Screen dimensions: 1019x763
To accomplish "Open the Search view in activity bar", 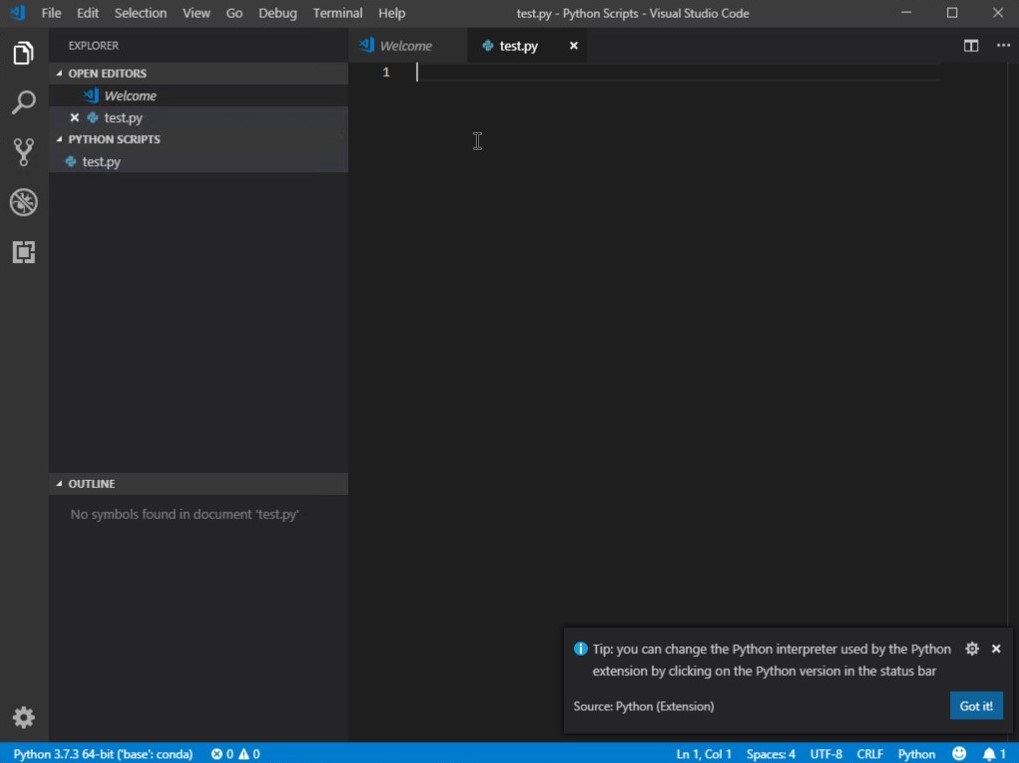I will pyautogui.click(x=23, y=102).
